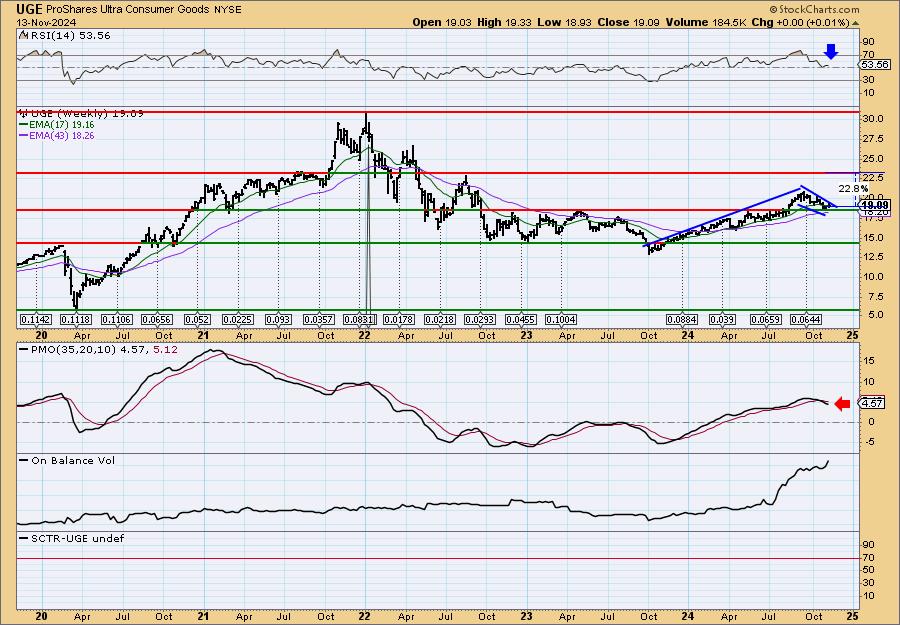Click the RSI 53.56 value tag on right axis
This screenshot has width=900, height=625.
pos(875,64)
